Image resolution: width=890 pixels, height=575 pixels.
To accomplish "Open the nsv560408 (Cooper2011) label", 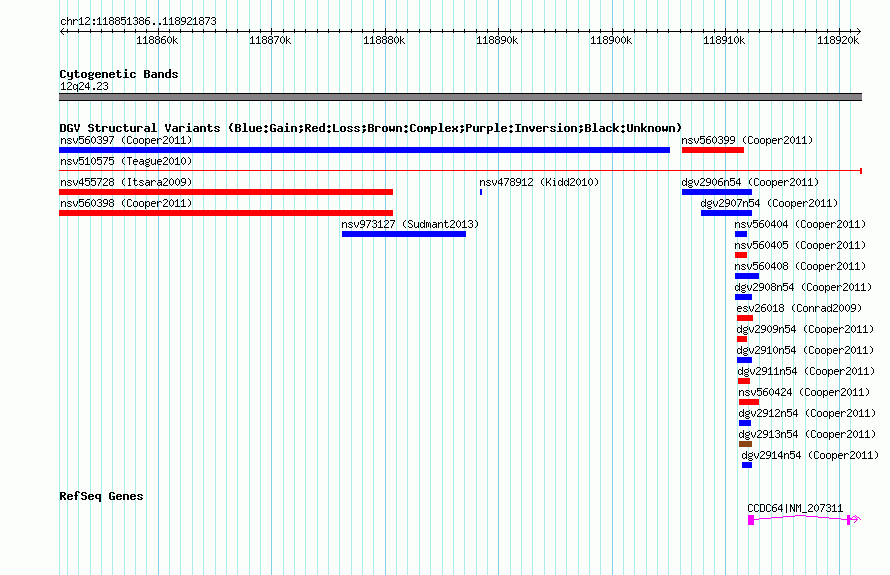I will (800, 266).
